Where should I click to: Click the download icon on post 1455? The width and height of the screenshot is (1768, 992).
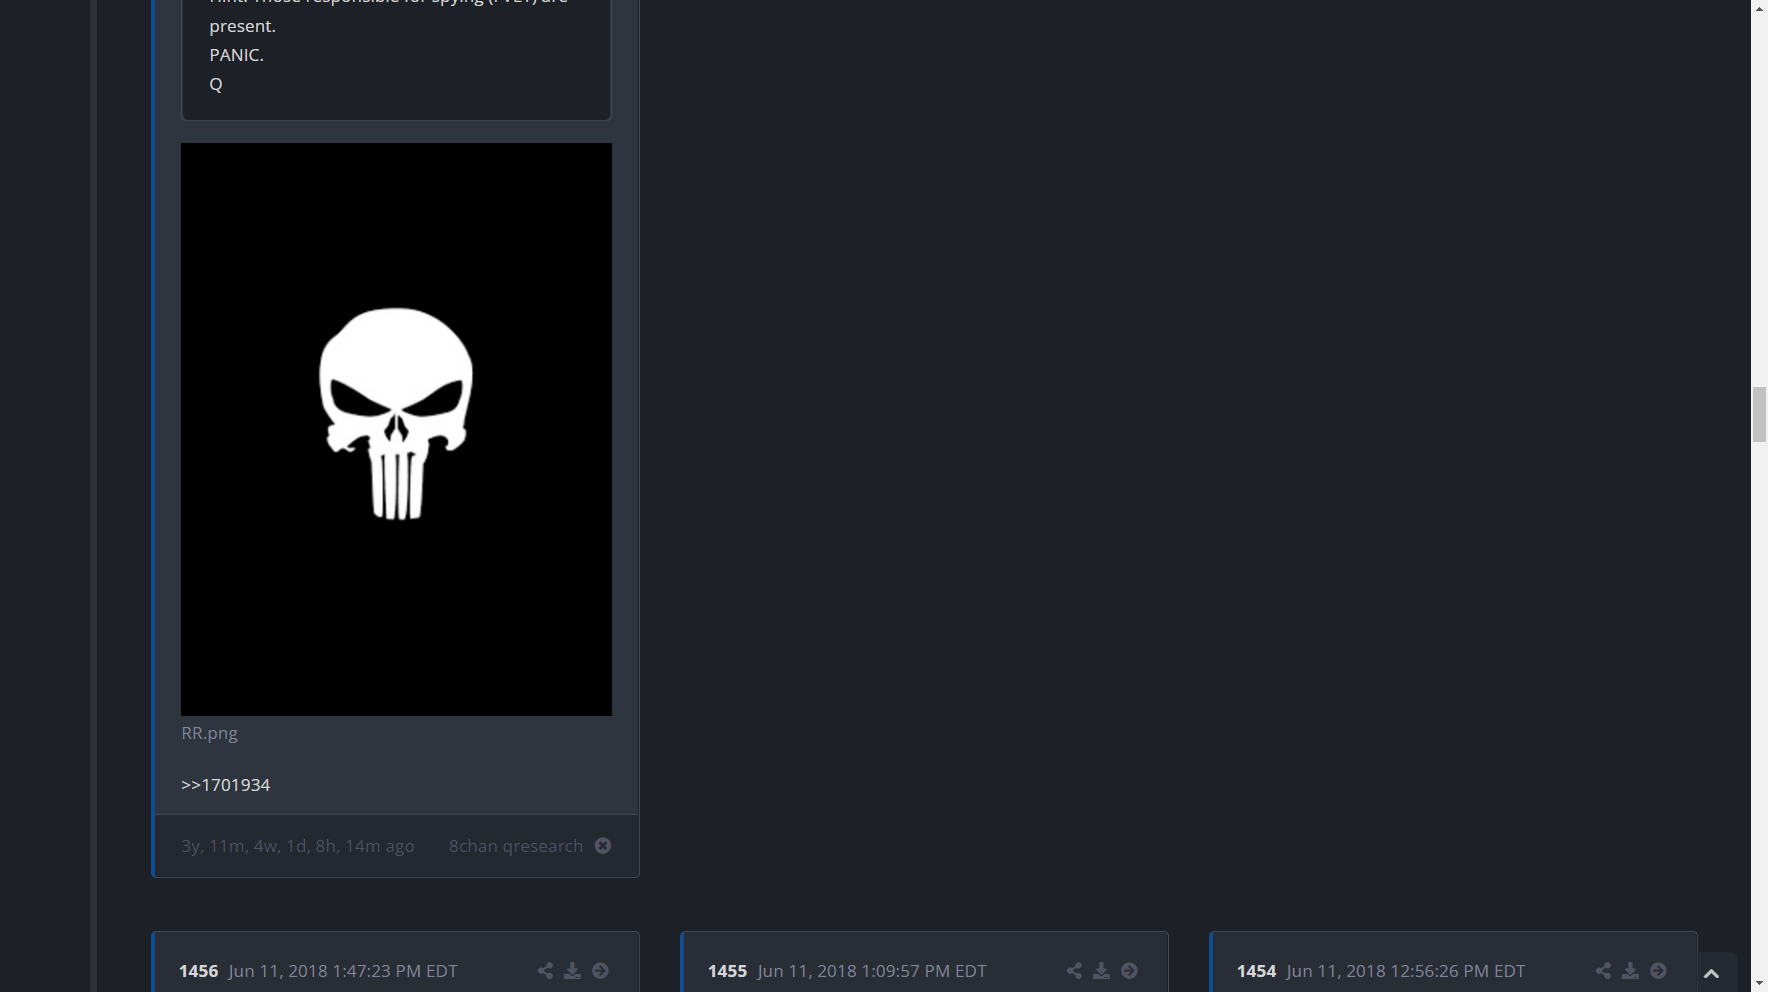(1101, 971)
